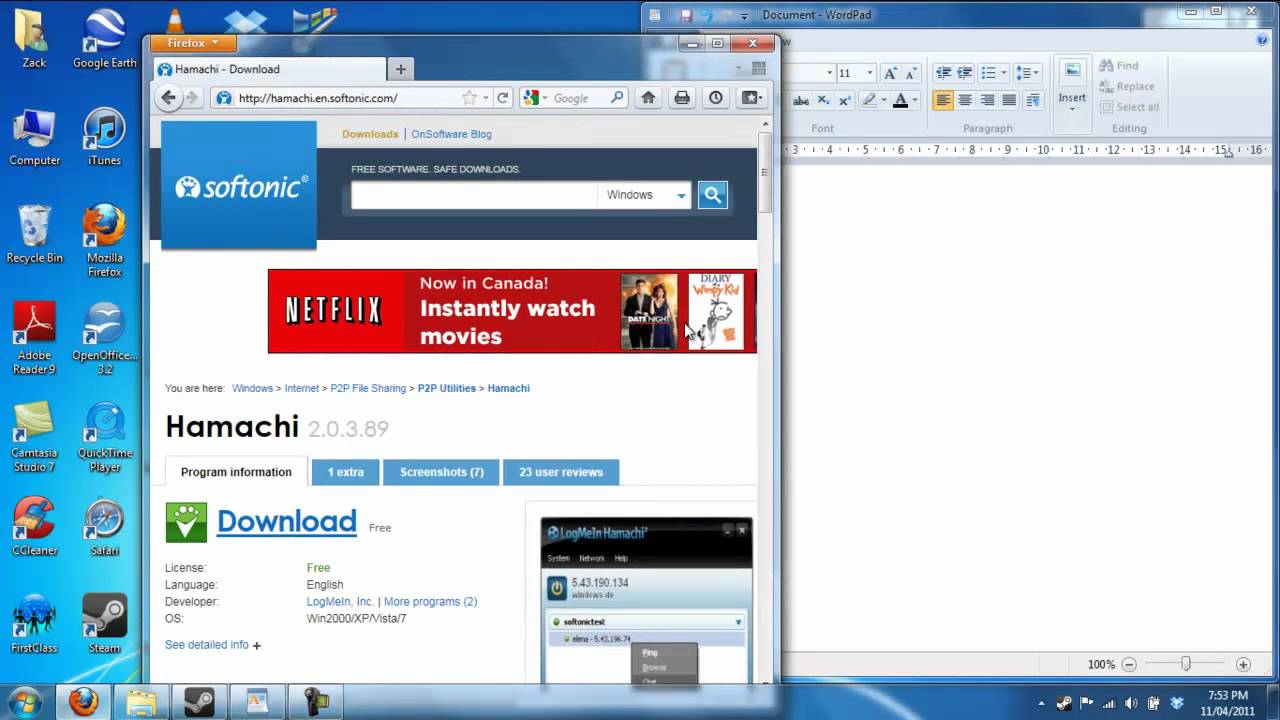Open the More programs (2) link
The width and height of the screenshot is (1280, 720).
[x=431, y=602]
